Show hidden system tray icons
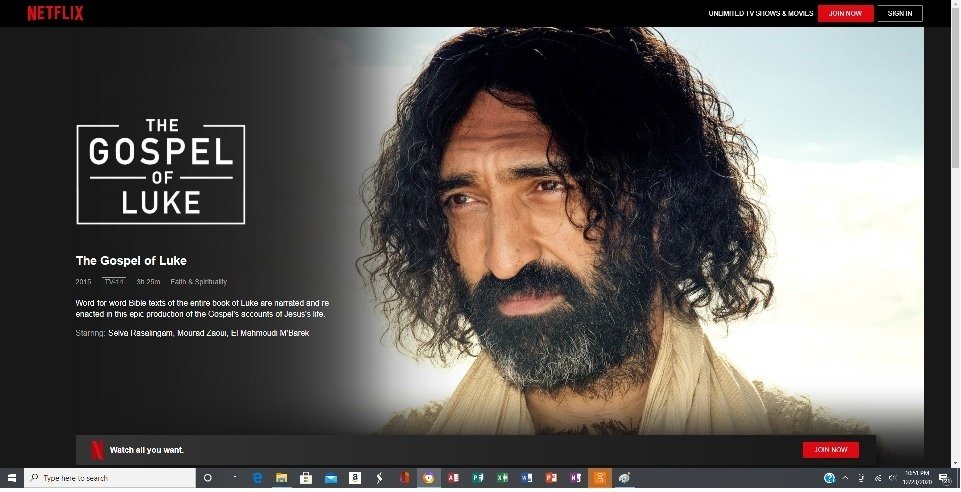 point(845,478)
